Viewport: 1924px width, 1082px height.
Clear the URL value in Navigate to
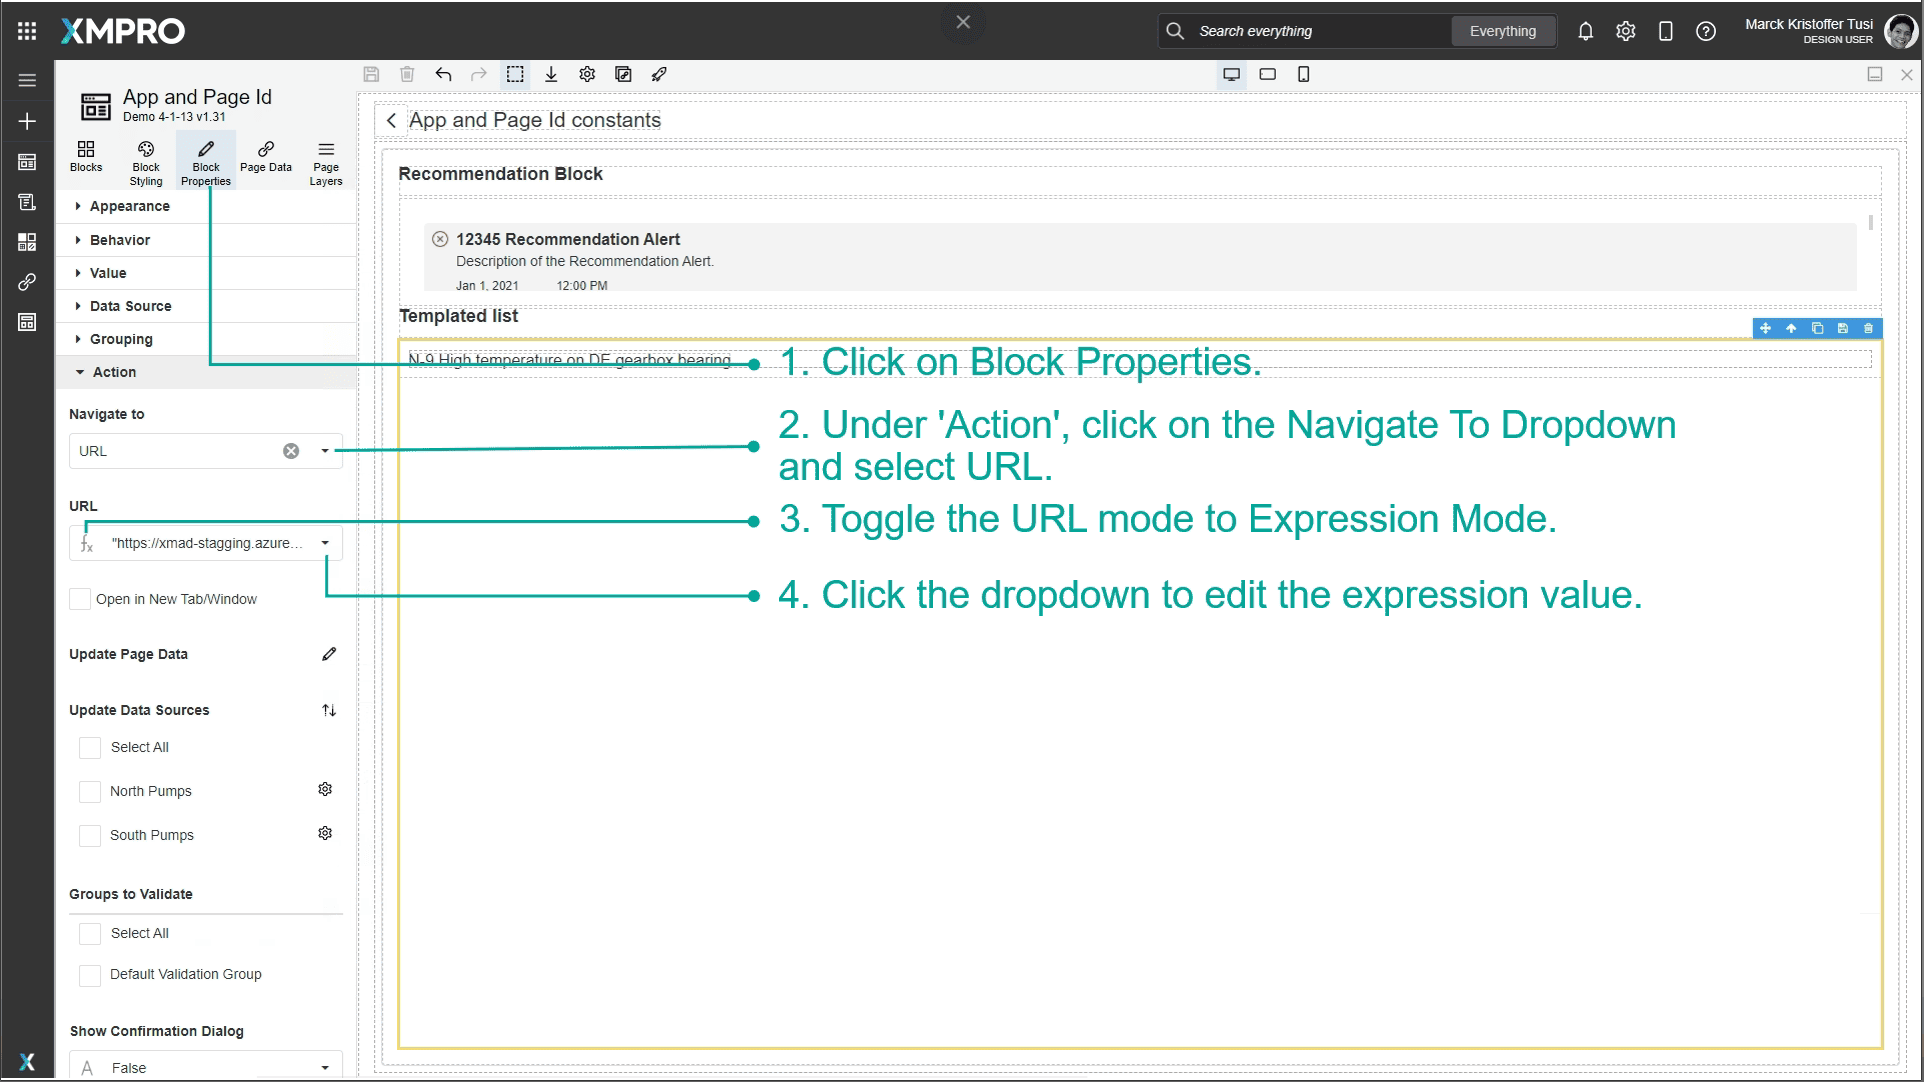point(291,450)
